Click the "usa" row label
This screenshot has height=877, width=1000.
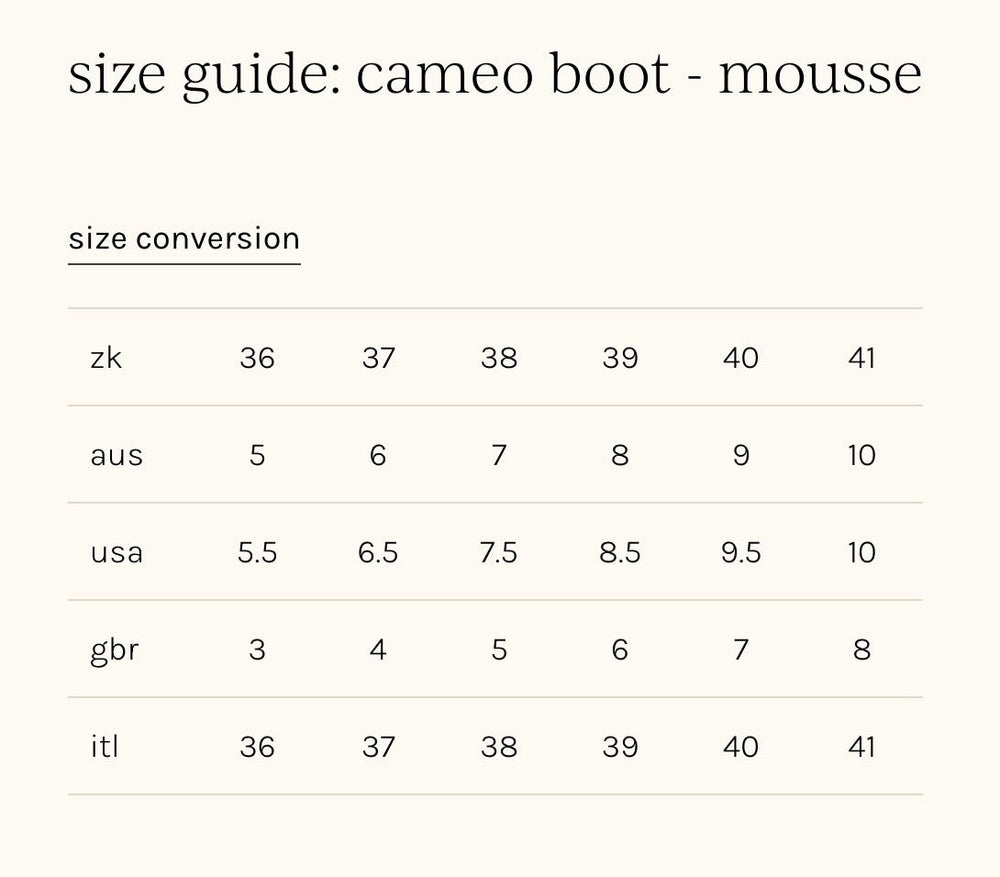[117, 553]
